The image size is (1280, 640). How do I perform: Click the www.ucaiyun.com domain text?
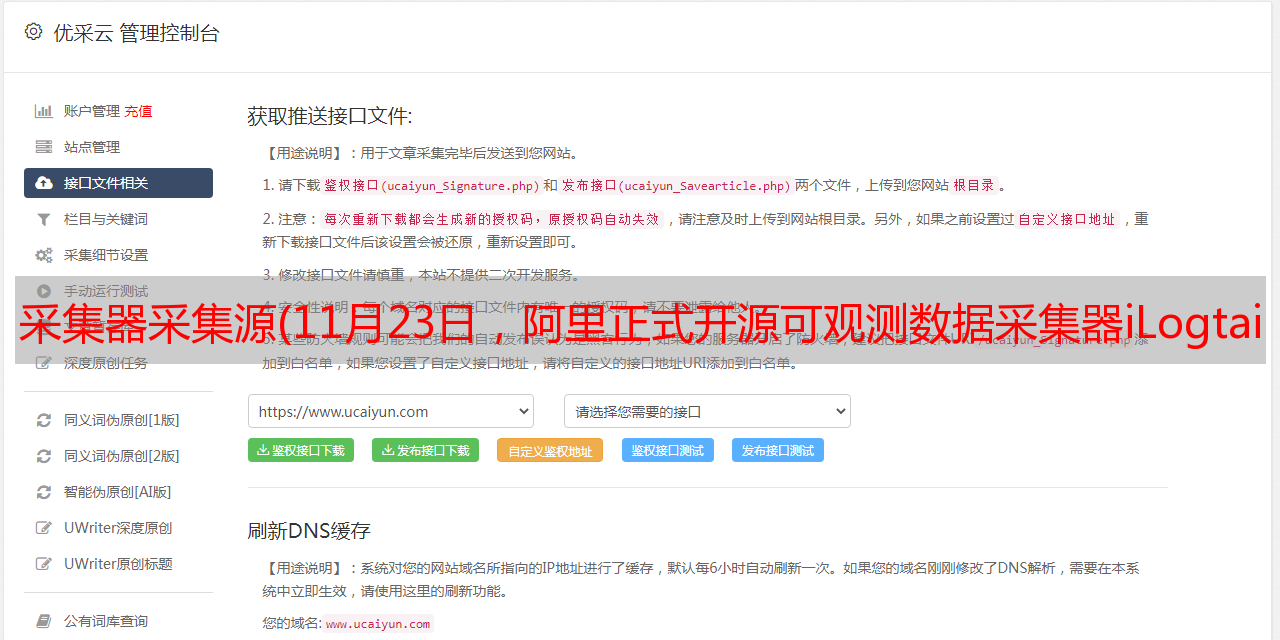point(378,623)
